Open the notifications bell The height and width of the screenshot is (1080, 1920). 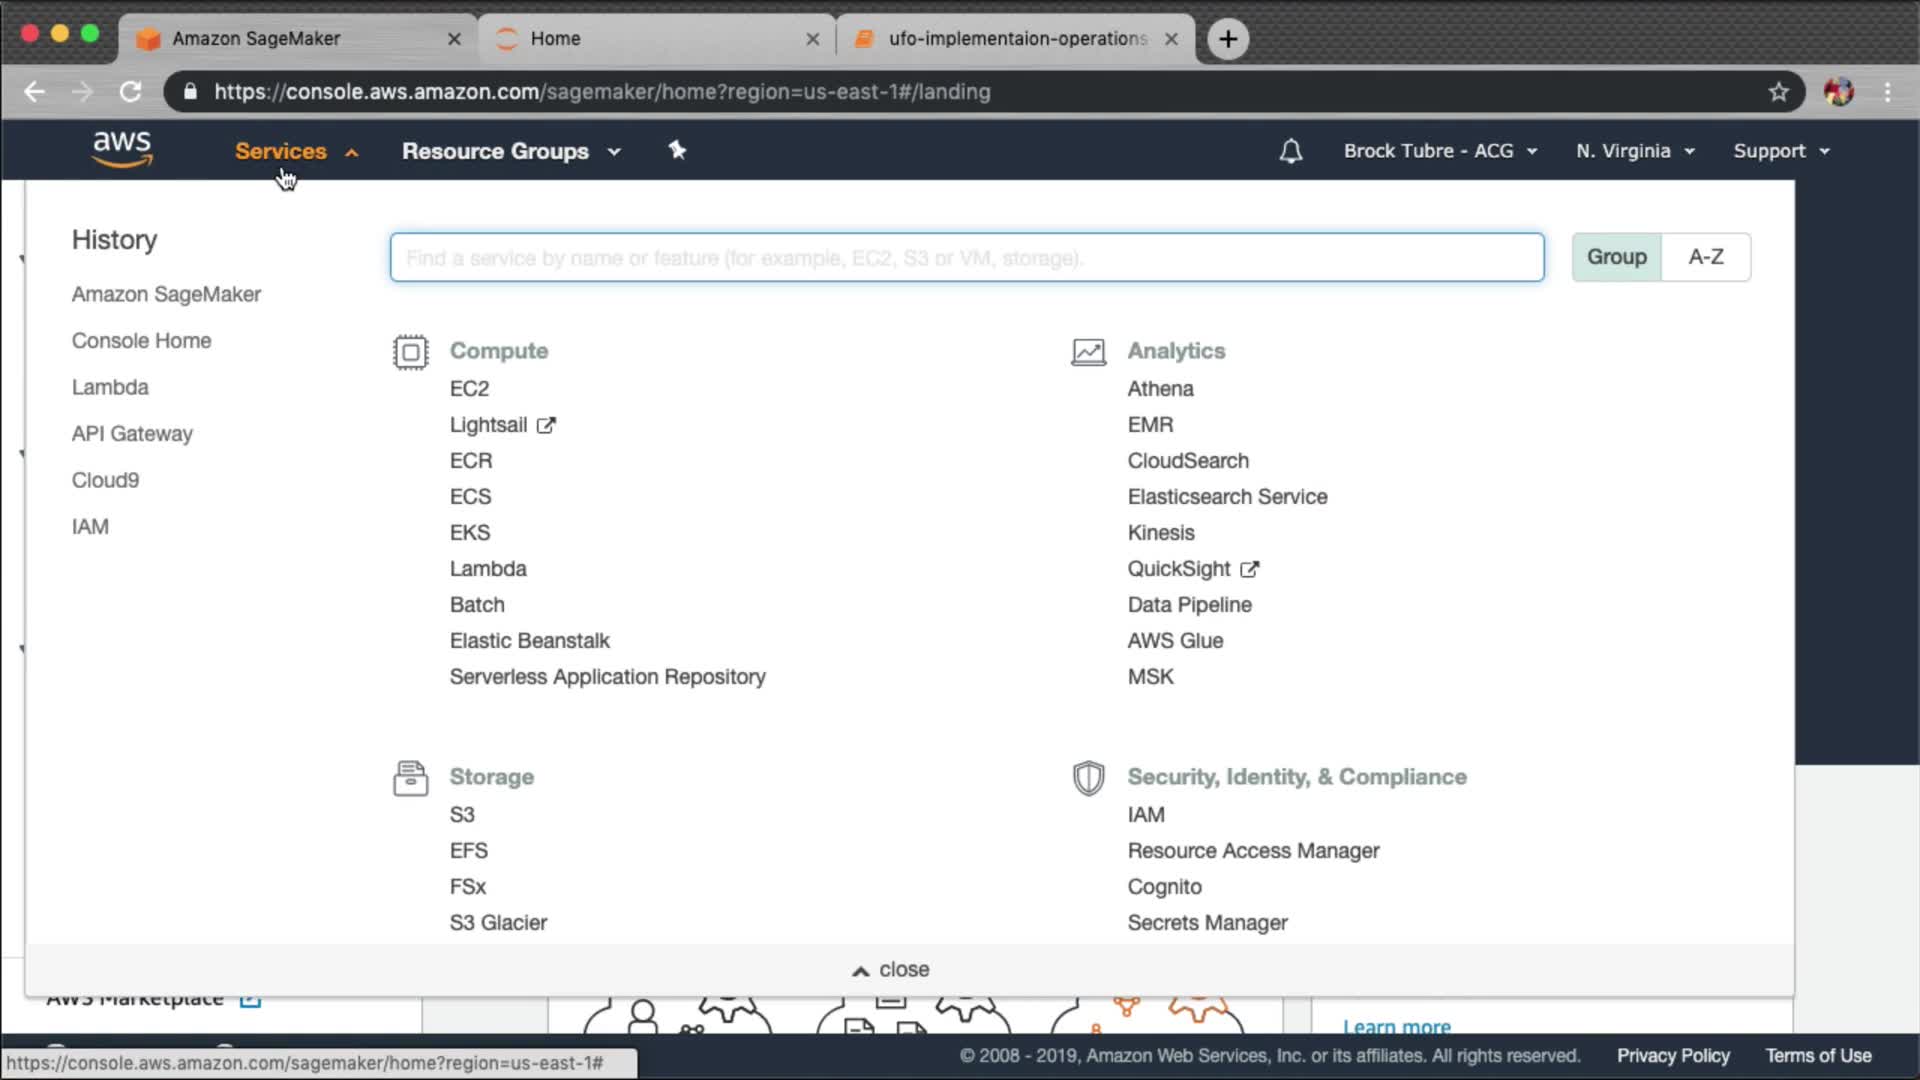point(1290,151)
